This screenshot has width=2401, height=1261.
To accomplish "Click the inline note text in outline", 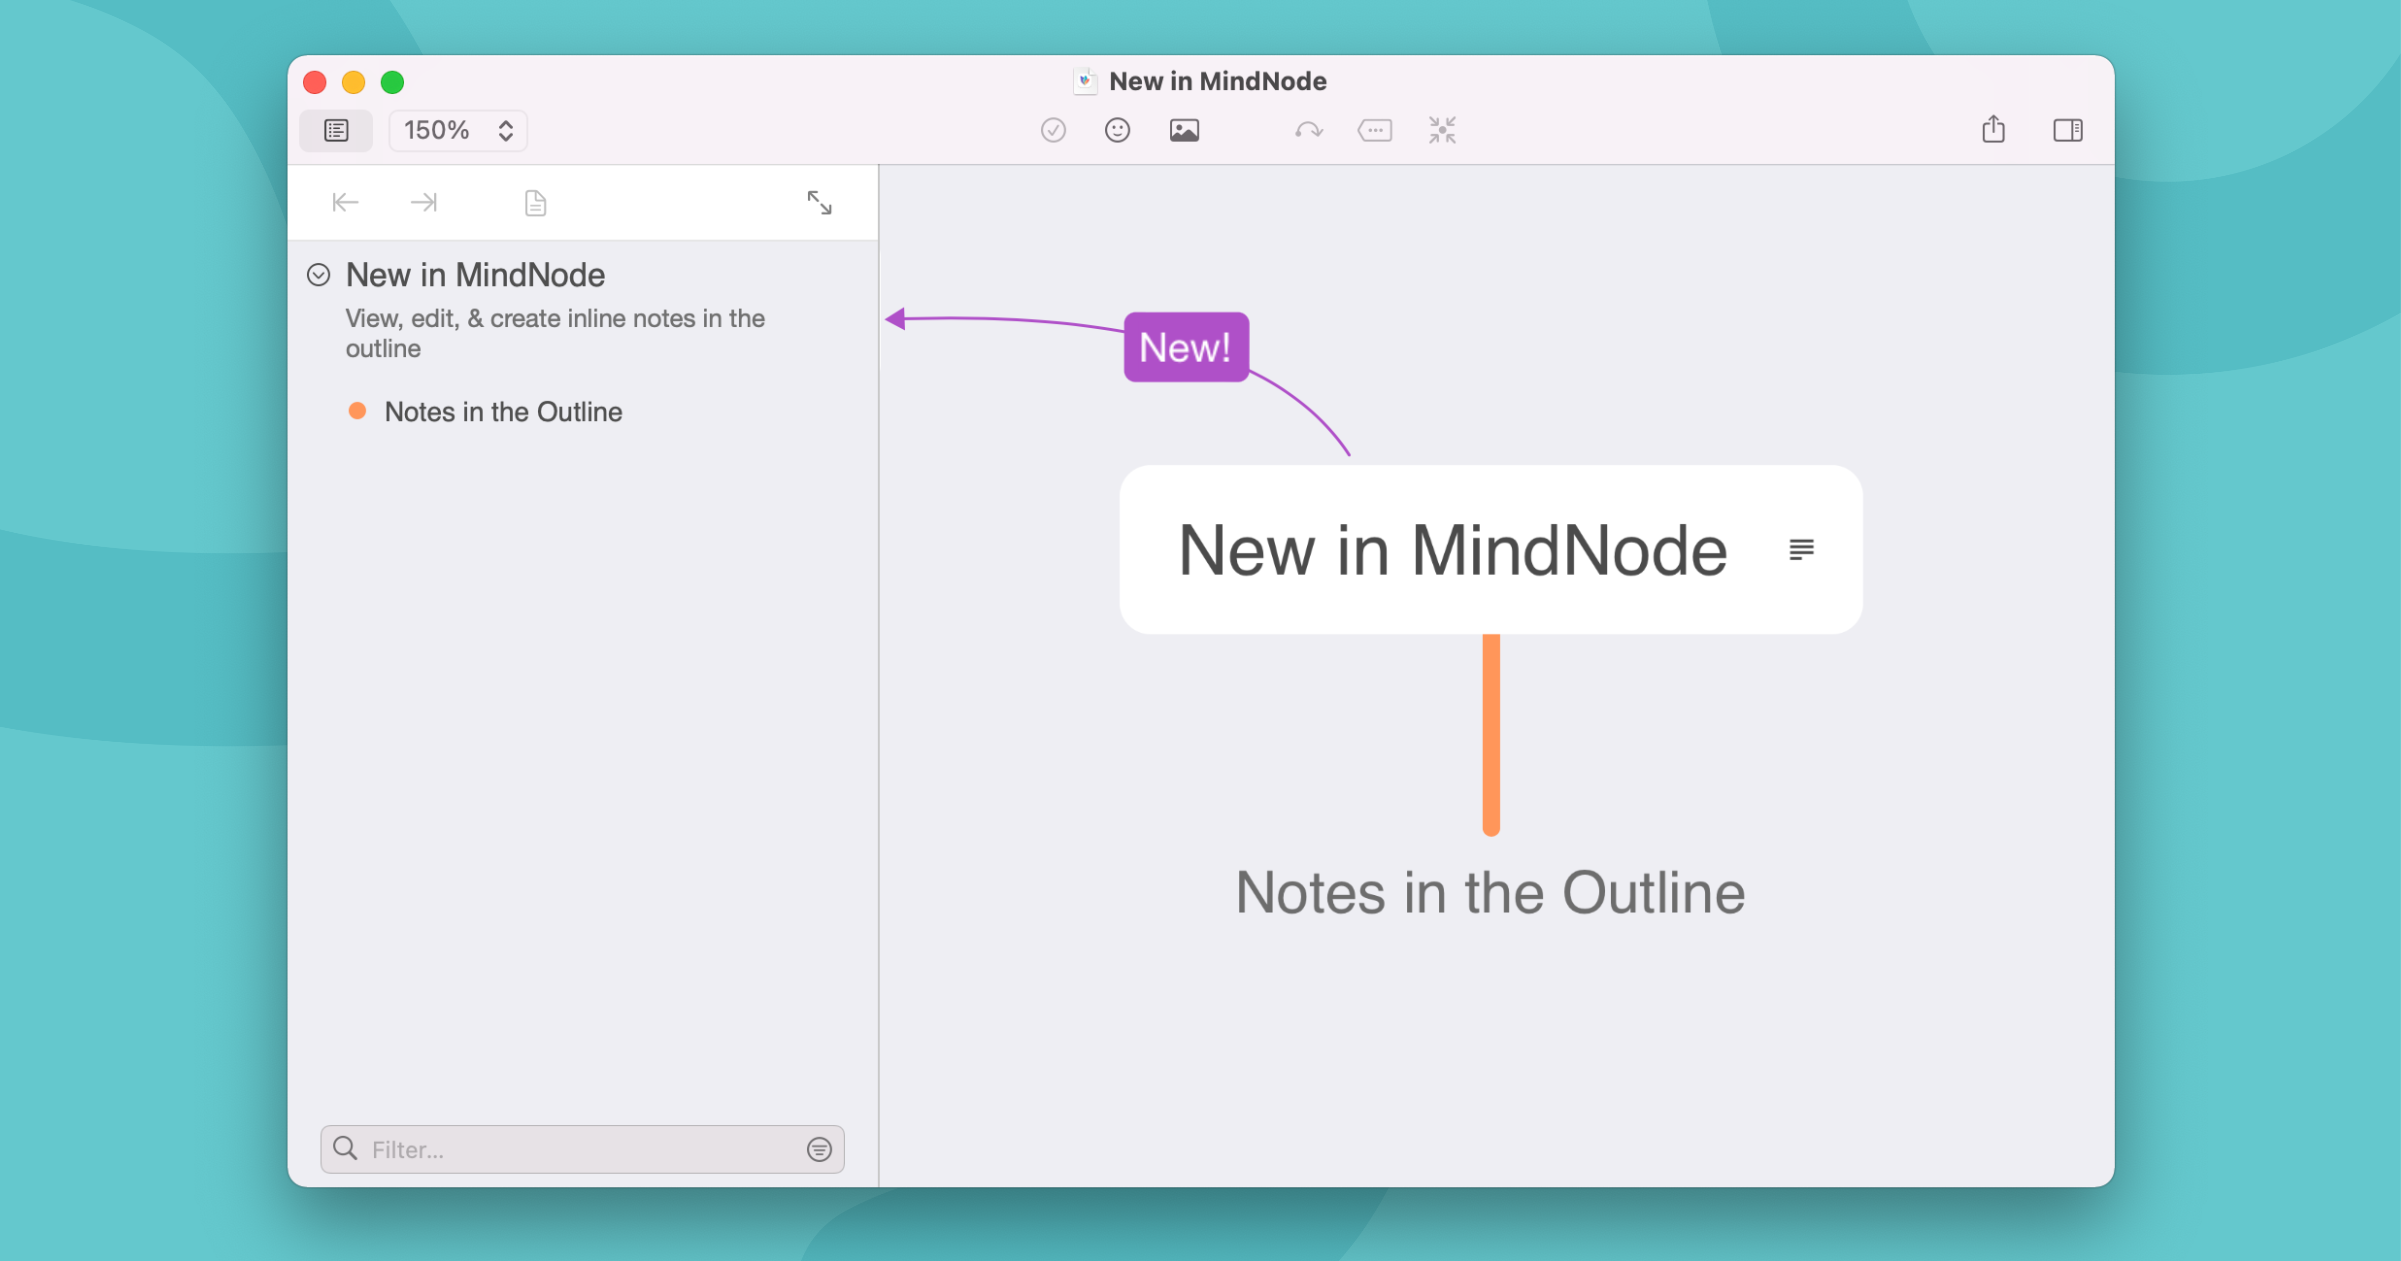I will 555,333.
